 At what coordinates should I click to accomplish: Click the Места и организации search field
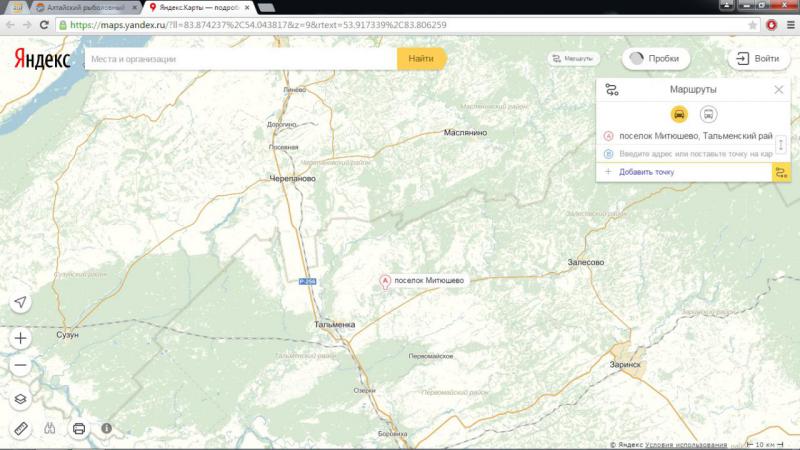(240, 59)
